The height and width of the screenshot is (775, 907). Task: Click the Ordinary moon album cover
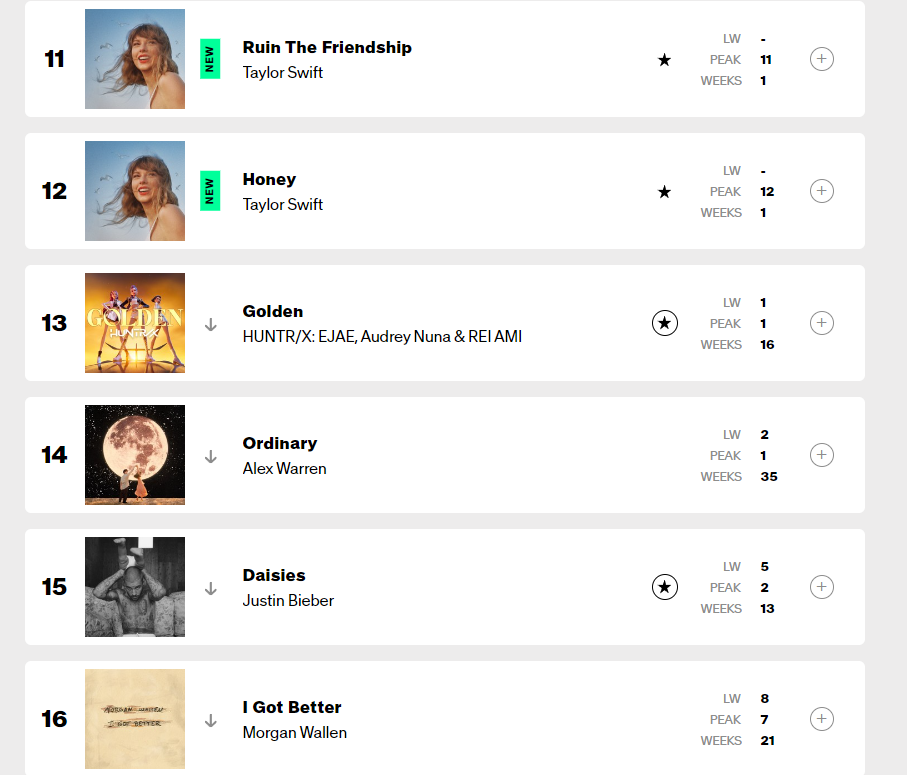tap(135, 455)
